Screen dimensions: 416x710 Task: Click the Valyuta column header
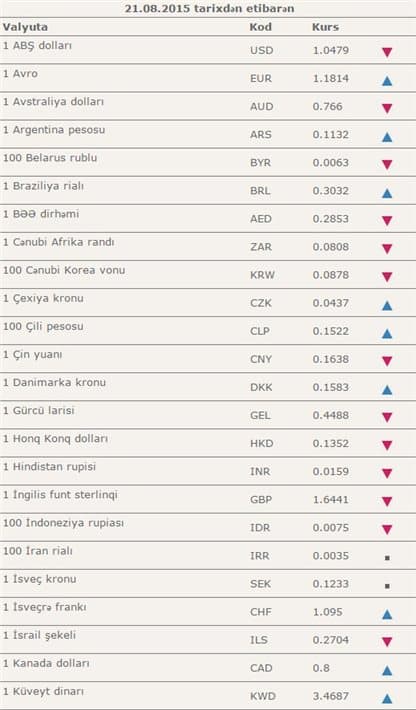(x=25, y=27)
